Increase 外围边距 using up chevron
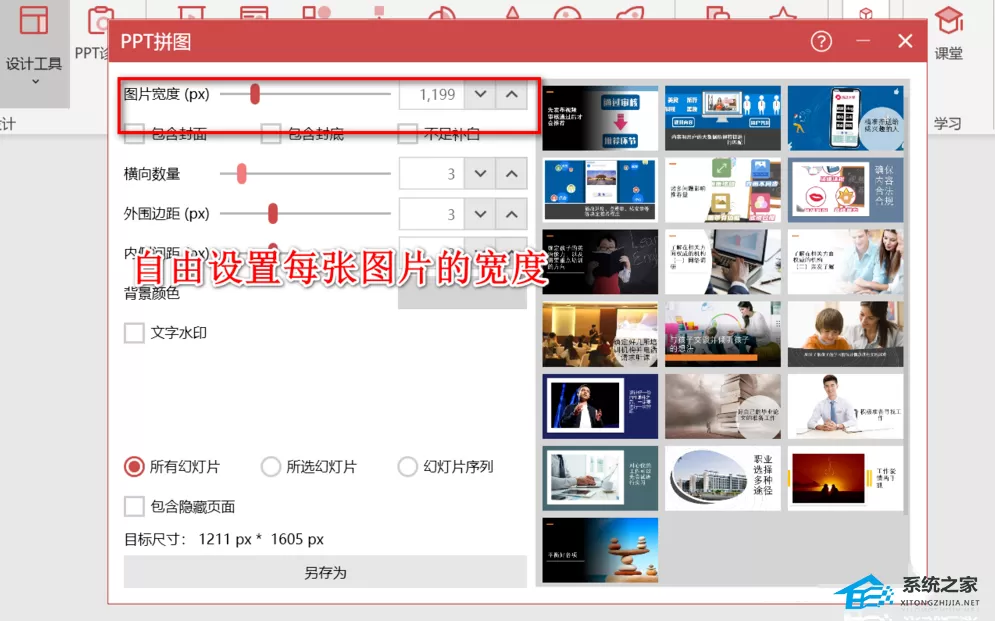 [511, 214]
